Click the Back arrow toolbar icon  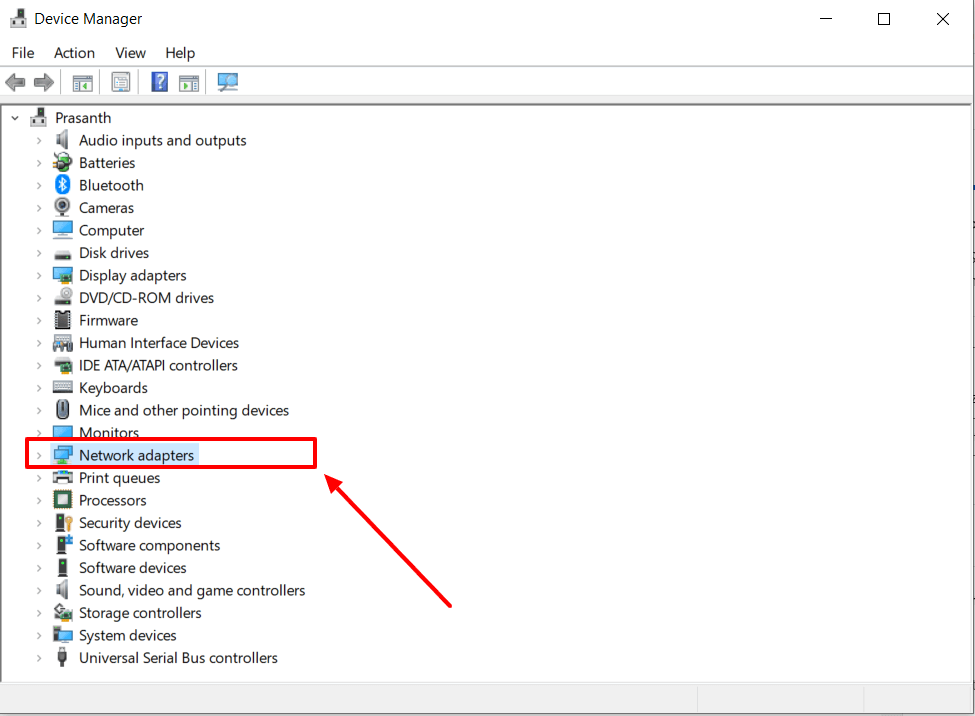[15, 82]
